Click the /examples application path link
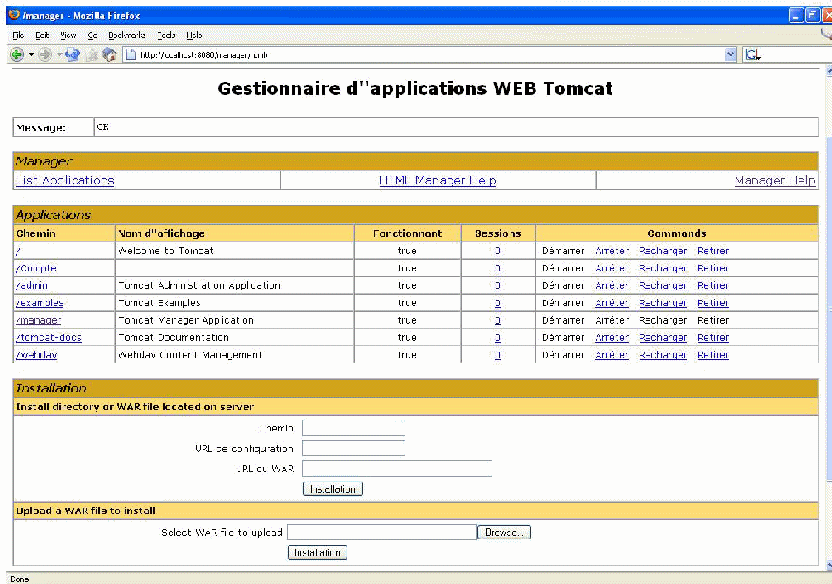Screen dimensions: 832x584 point(39,303)
